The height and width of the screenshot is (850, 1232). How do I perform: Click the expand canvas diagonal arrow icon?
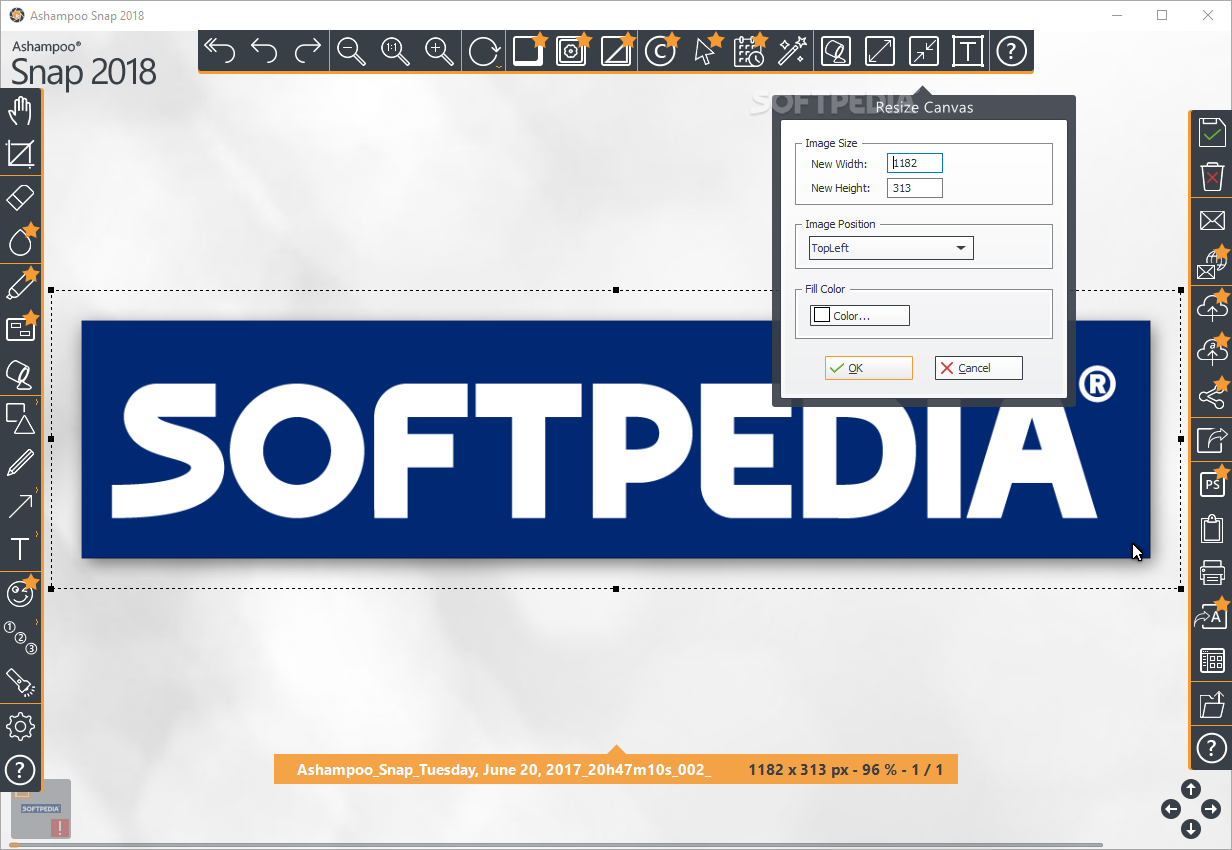[880, 50]
